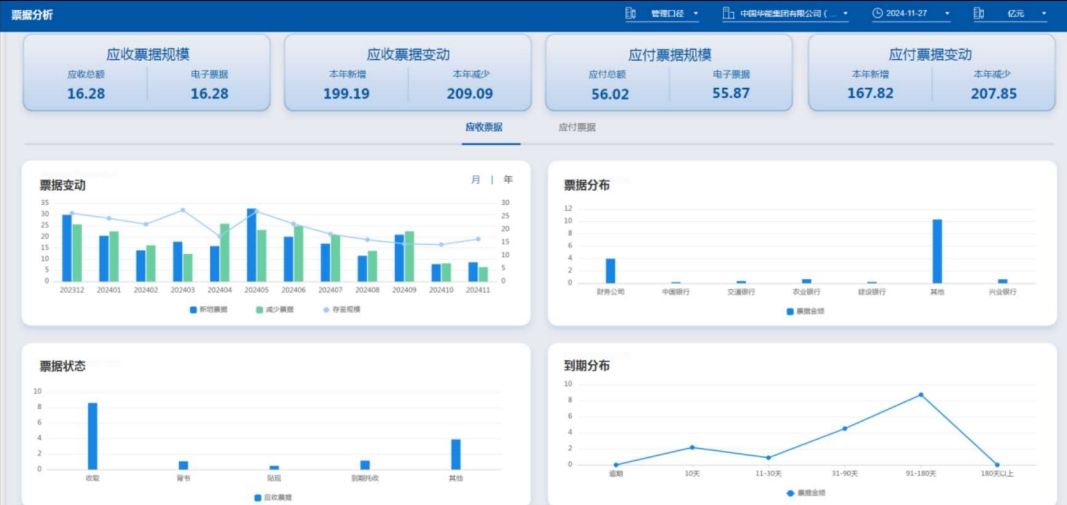Click the company icon before 中国华能集团有限公司
The image size is (1067, 505).
point(727,13)
